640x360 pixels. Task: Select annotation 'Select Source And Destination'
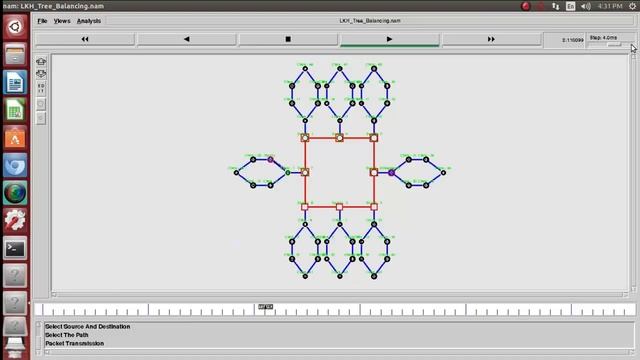(x=88, y=327)
